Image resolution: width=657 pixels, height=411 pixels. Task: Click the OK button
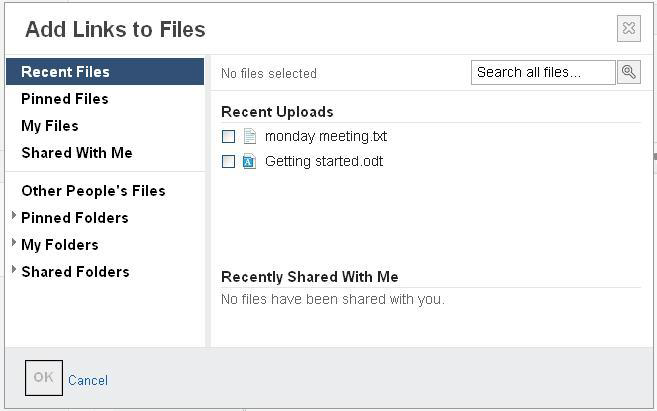44,378
